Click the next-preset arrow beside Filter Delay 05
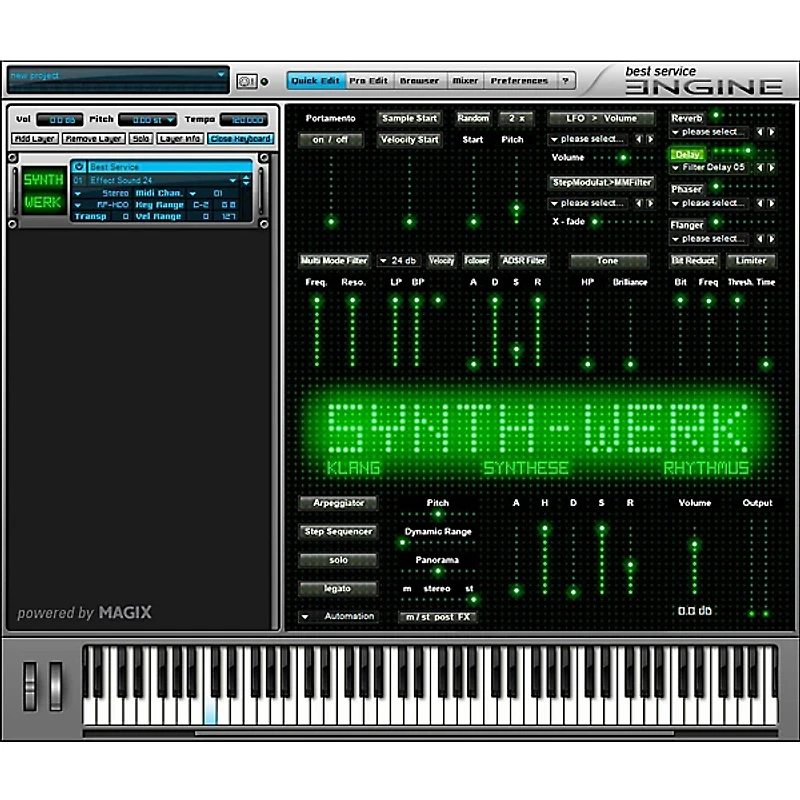 coord(771,168)
